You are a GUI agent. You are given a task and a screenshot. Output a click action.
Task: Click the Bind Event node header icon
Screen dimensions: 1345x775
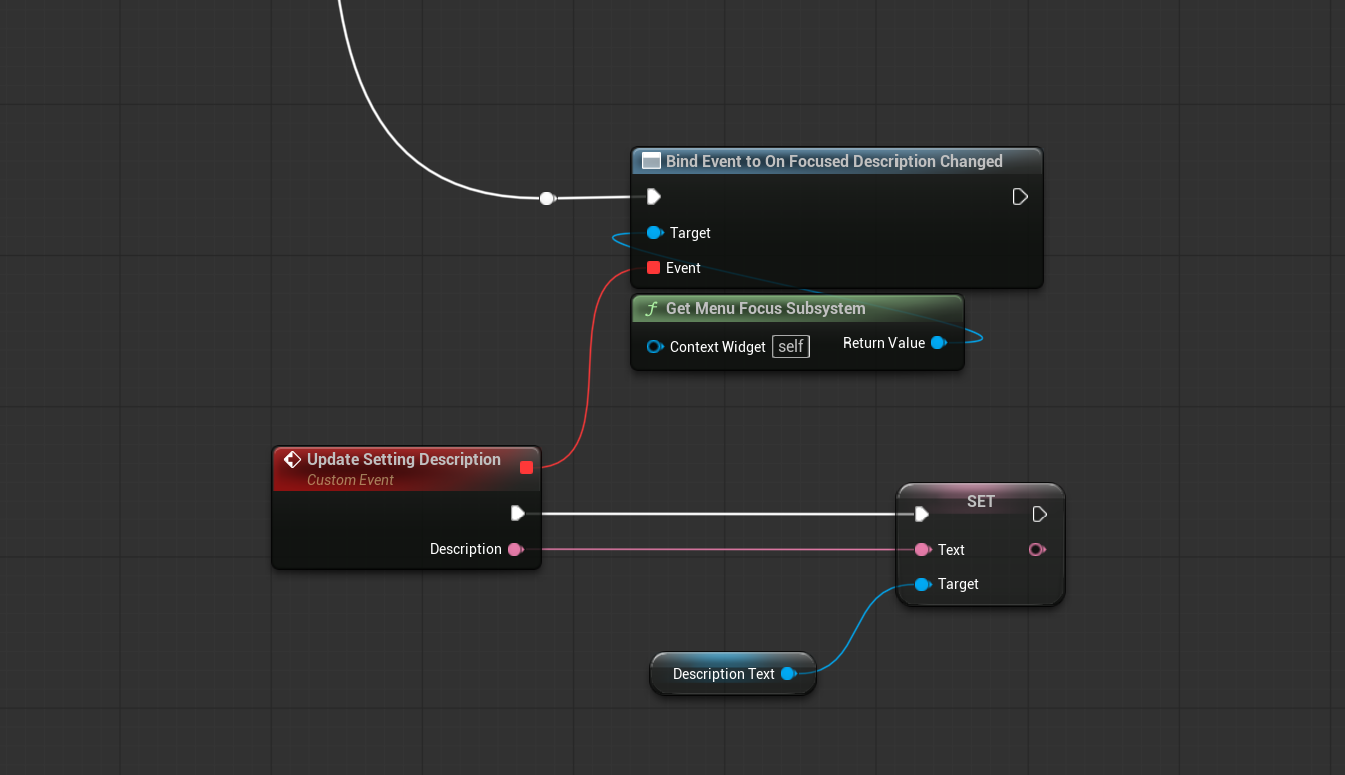[x=651, y=161]
